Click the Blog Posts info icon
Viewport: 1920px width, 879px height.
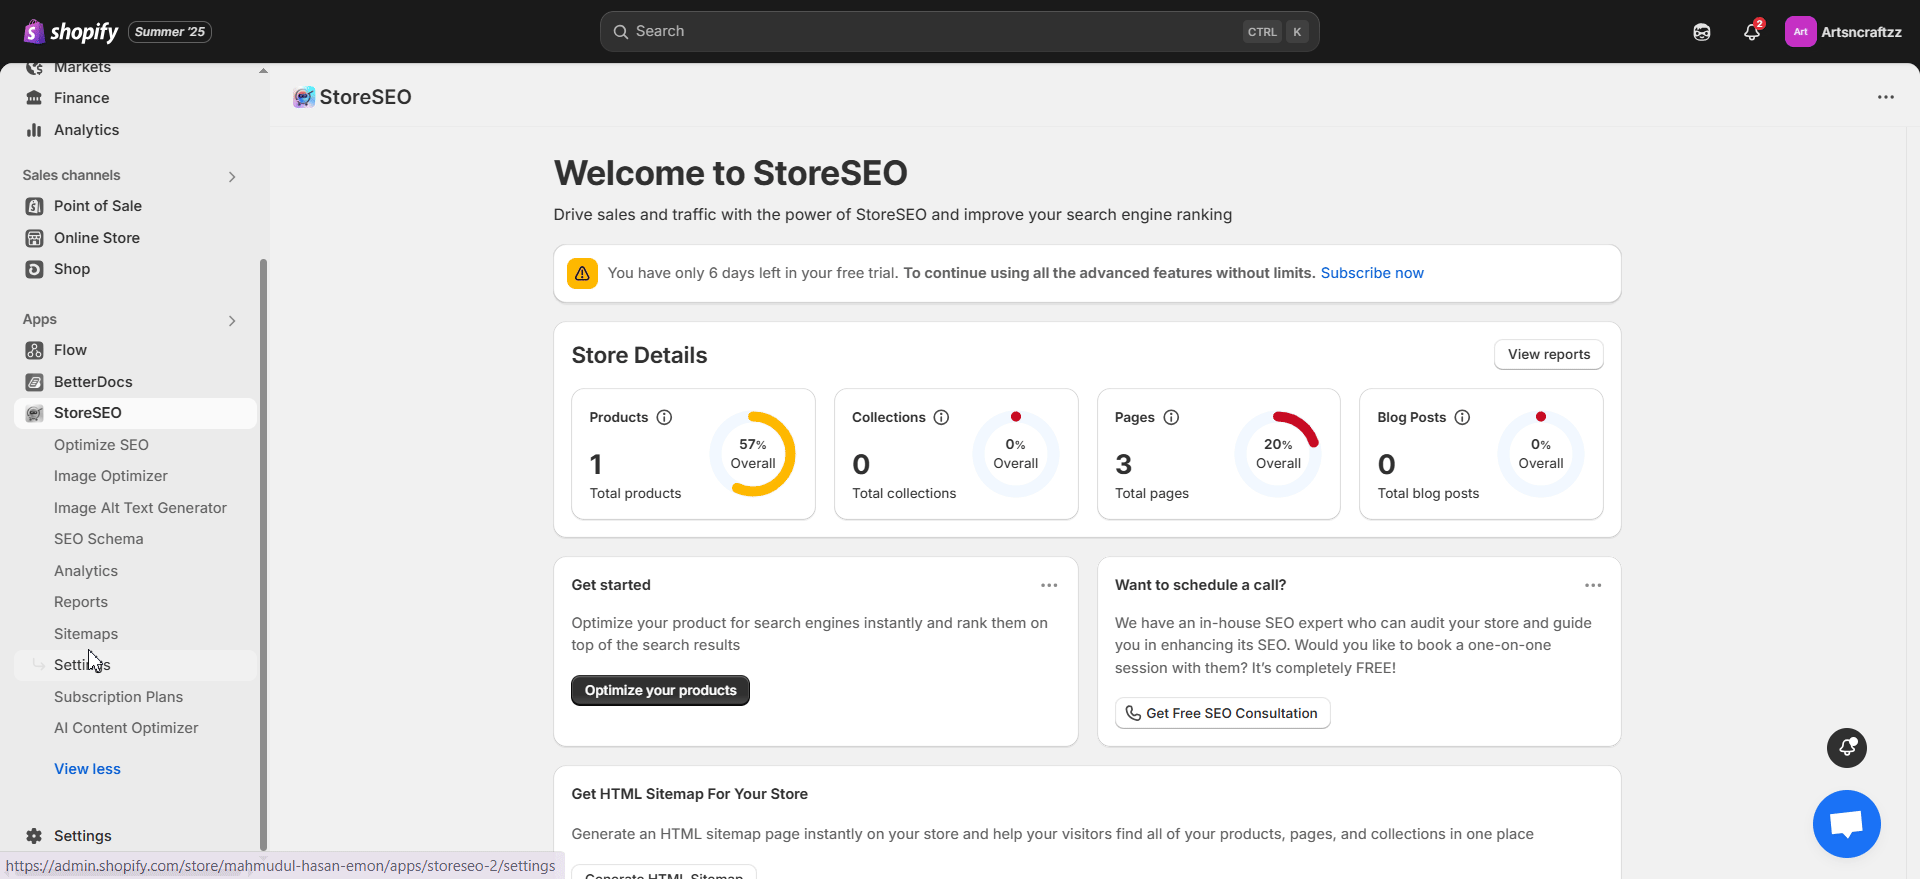[1462, 417]
